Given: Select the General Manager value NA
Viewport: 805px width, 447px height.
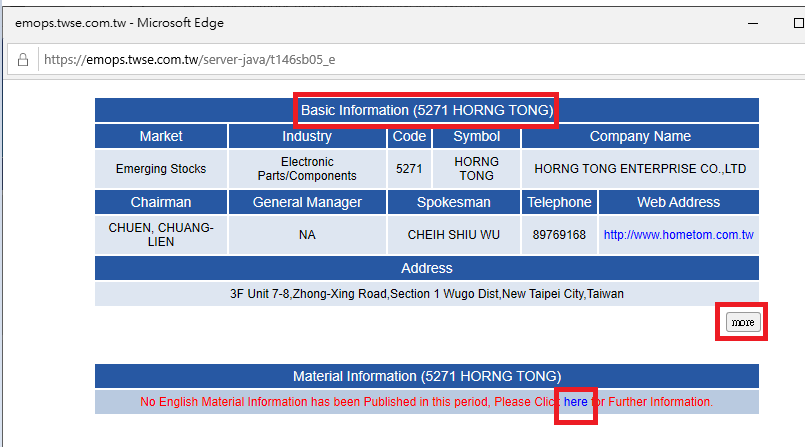Looking at the screenshot, I should click(x=307, y=235).
